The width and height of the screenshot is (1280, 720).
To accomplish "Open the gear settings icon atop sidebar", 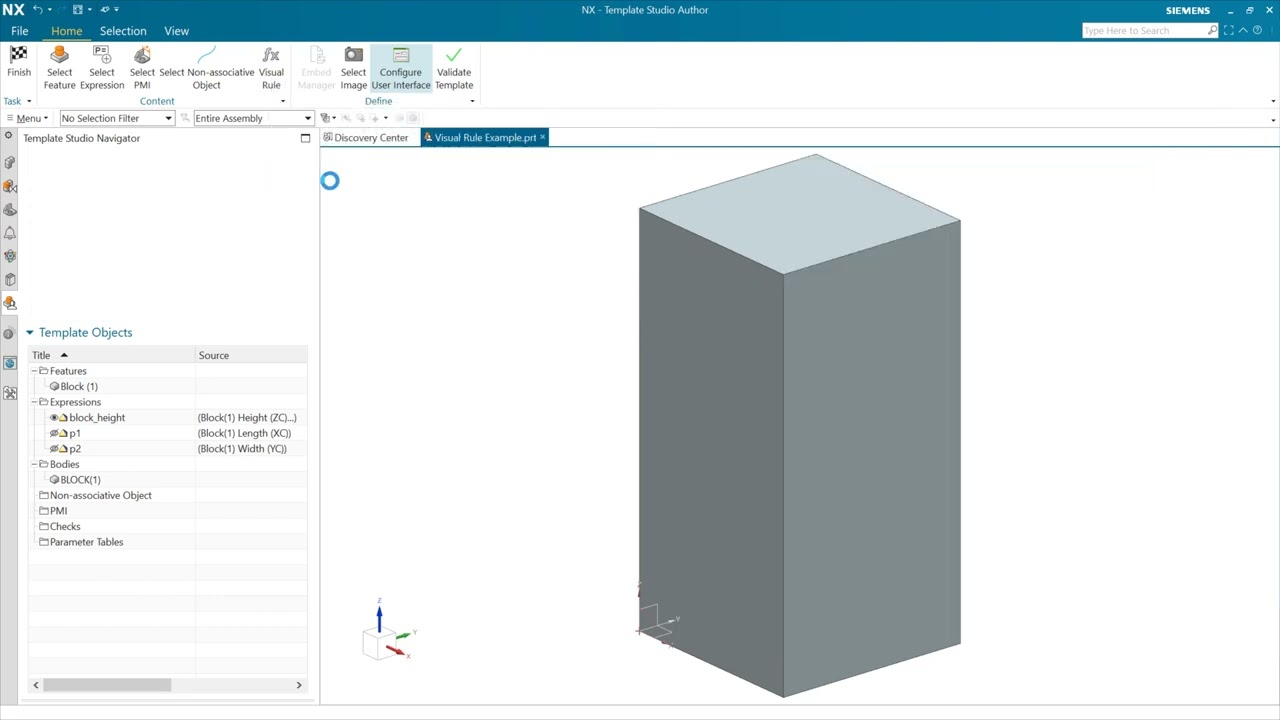I will click(x=8, y=135).
